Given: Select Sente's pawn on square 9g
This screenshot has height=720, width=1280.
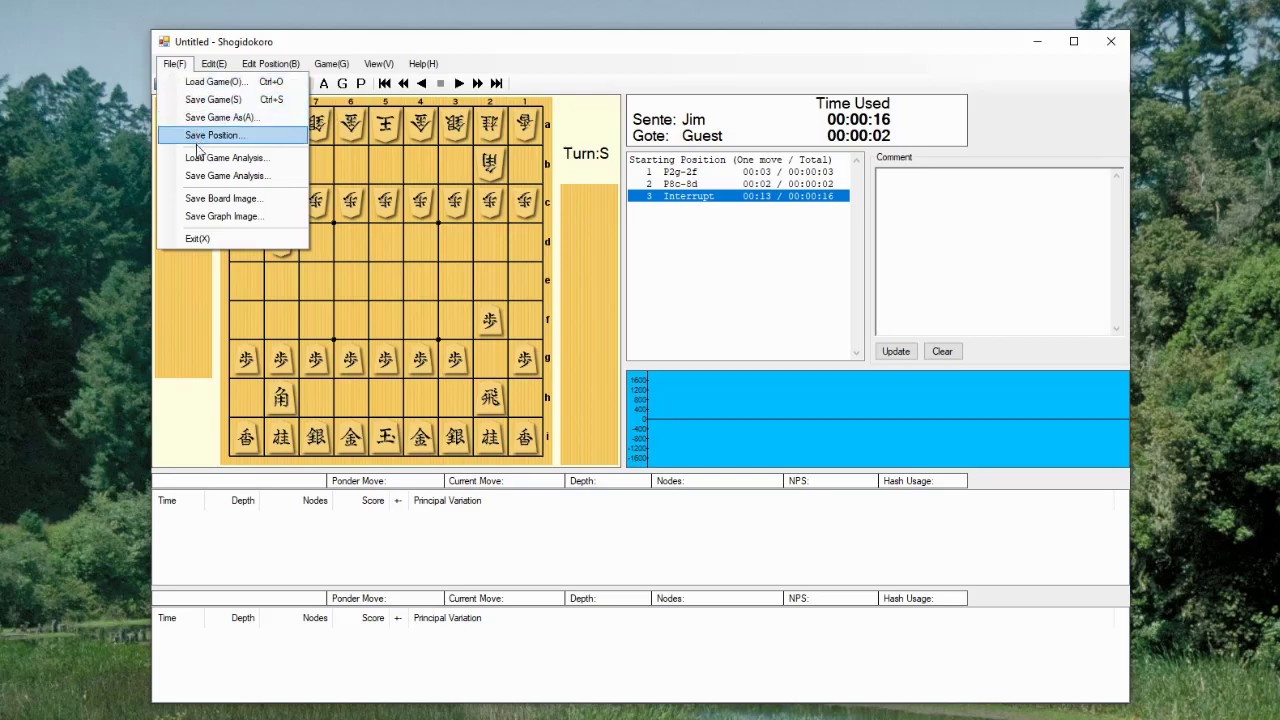Looking at the screenshot, I should click(x=247, y=359).
